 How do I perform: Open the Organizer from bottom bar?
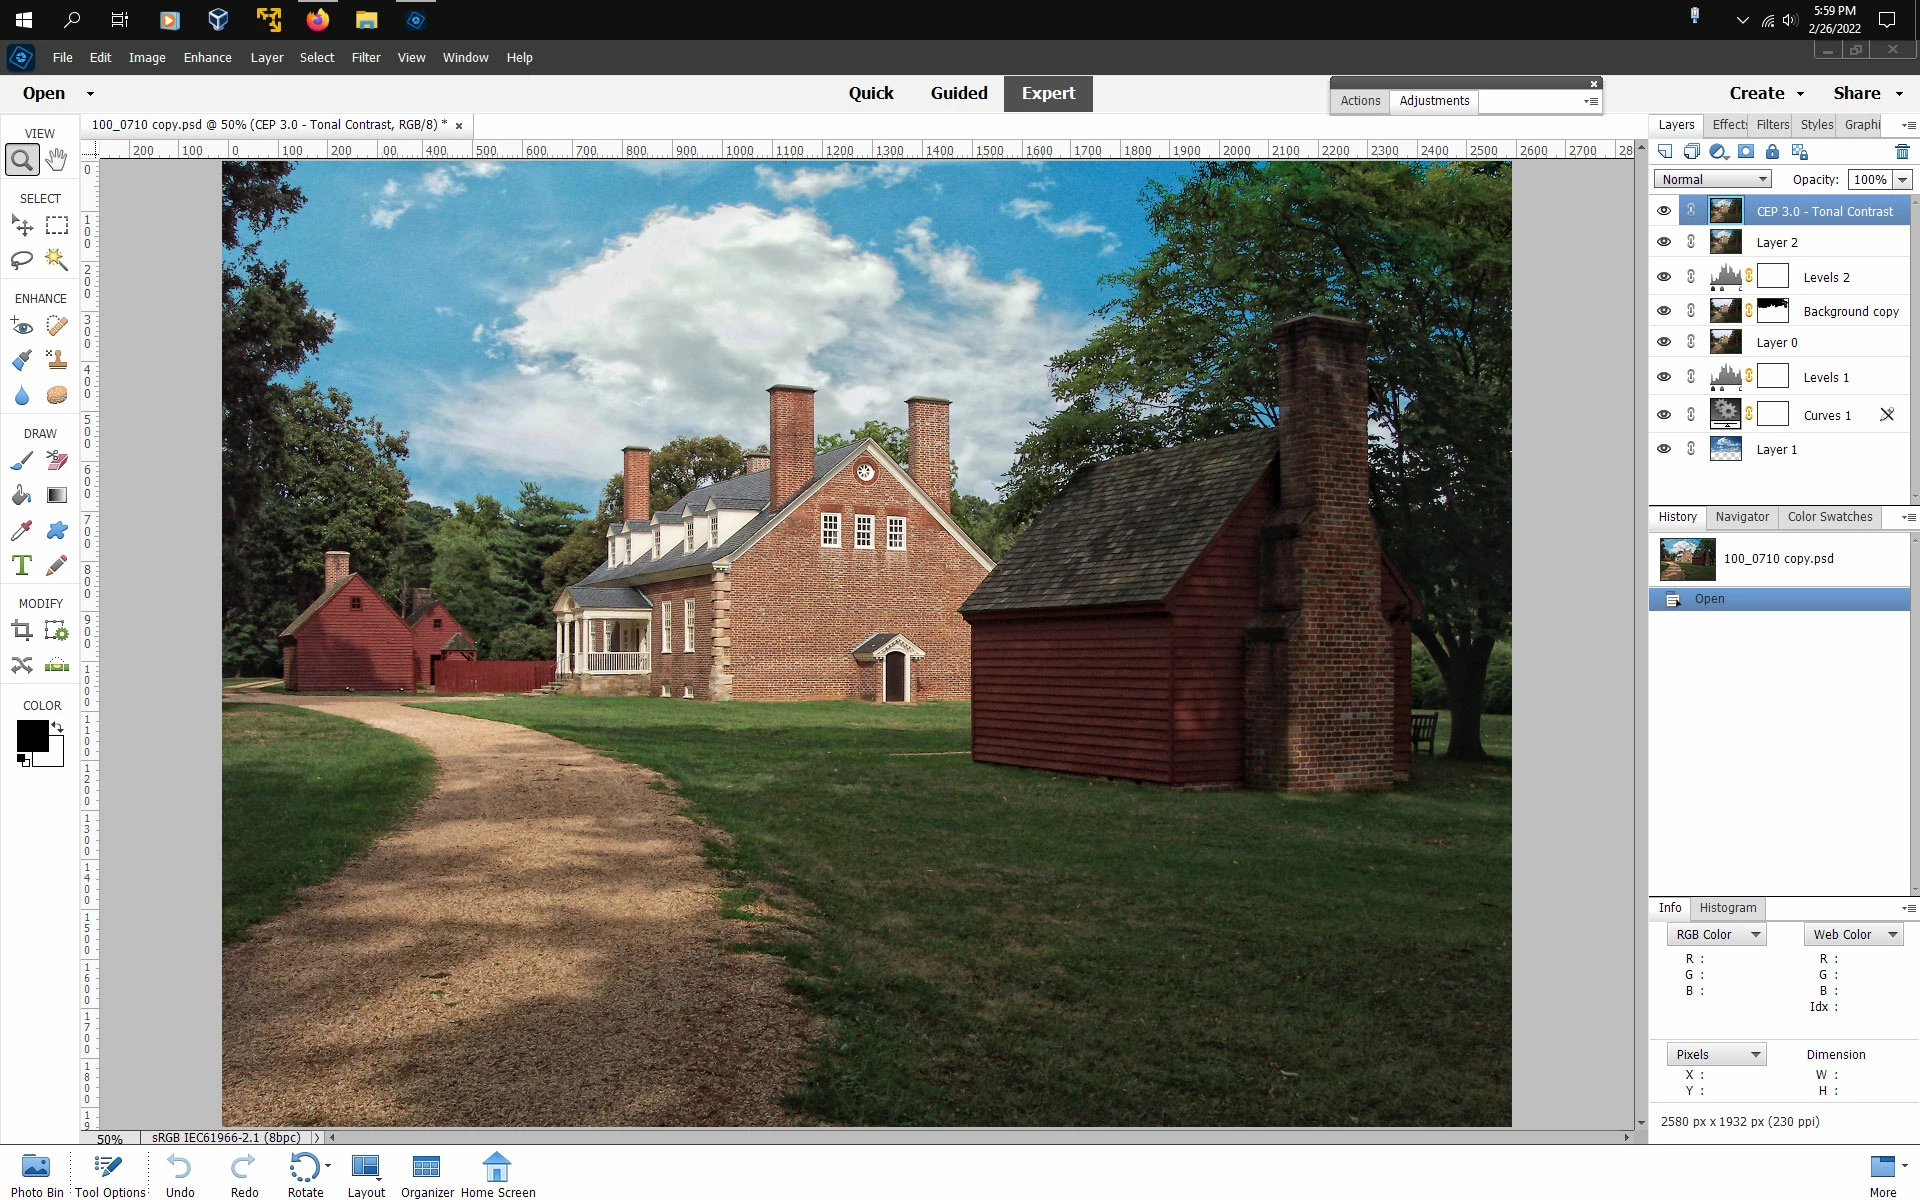[427, 1175]
